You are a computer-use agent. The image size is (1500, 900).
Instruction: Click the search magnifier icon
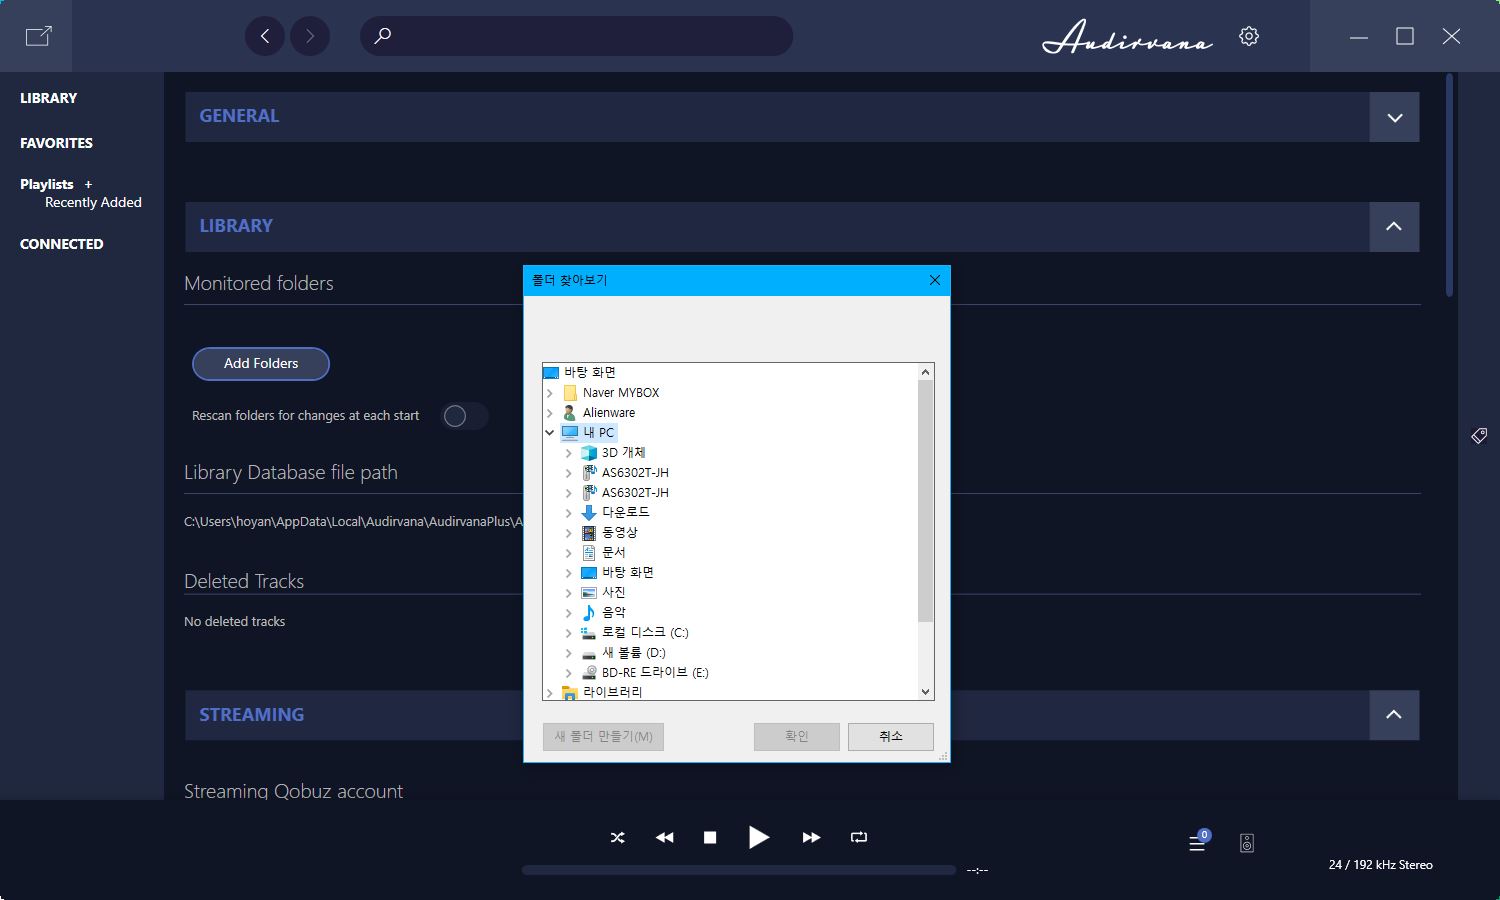[x=382, y=36]
